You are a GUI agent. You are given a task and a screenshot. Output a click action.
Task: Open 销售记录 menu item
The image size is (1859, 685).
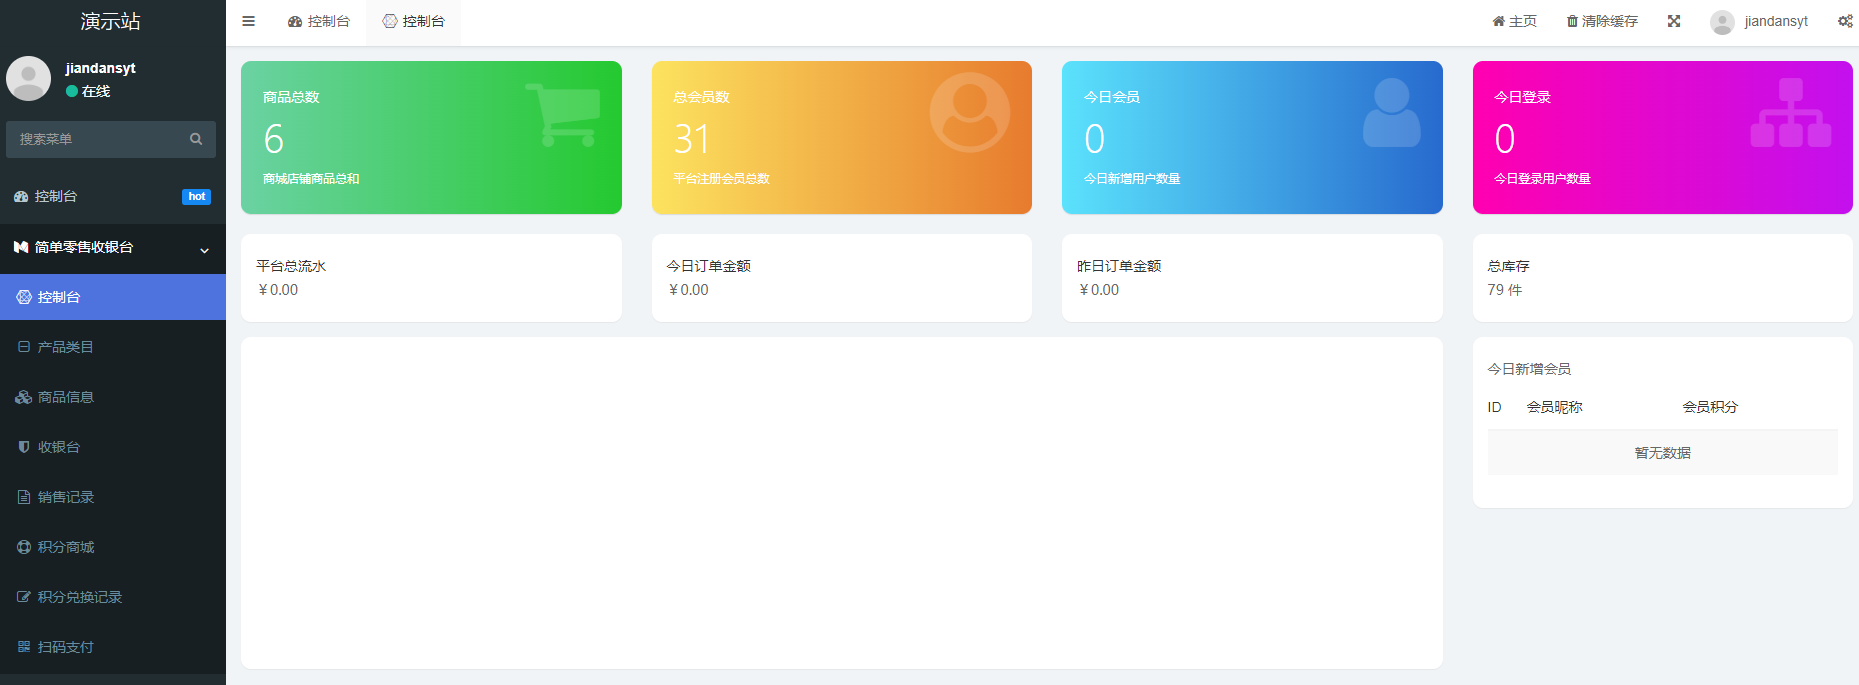pyautogui.click(x=113, y=497)
